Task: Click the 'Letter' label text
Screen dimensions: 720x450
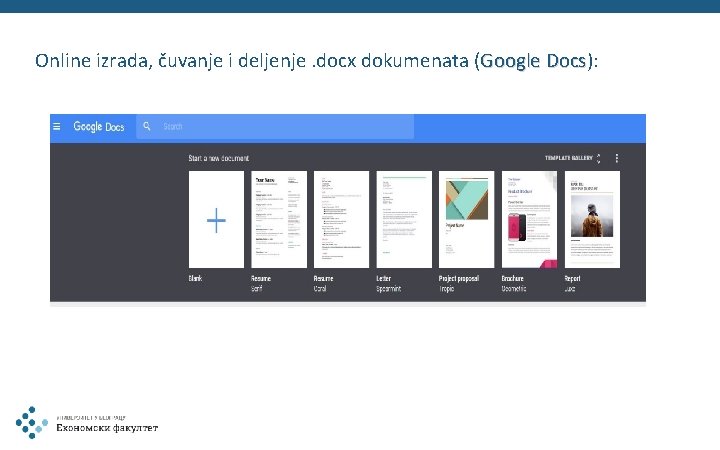Action: (383, 278)
